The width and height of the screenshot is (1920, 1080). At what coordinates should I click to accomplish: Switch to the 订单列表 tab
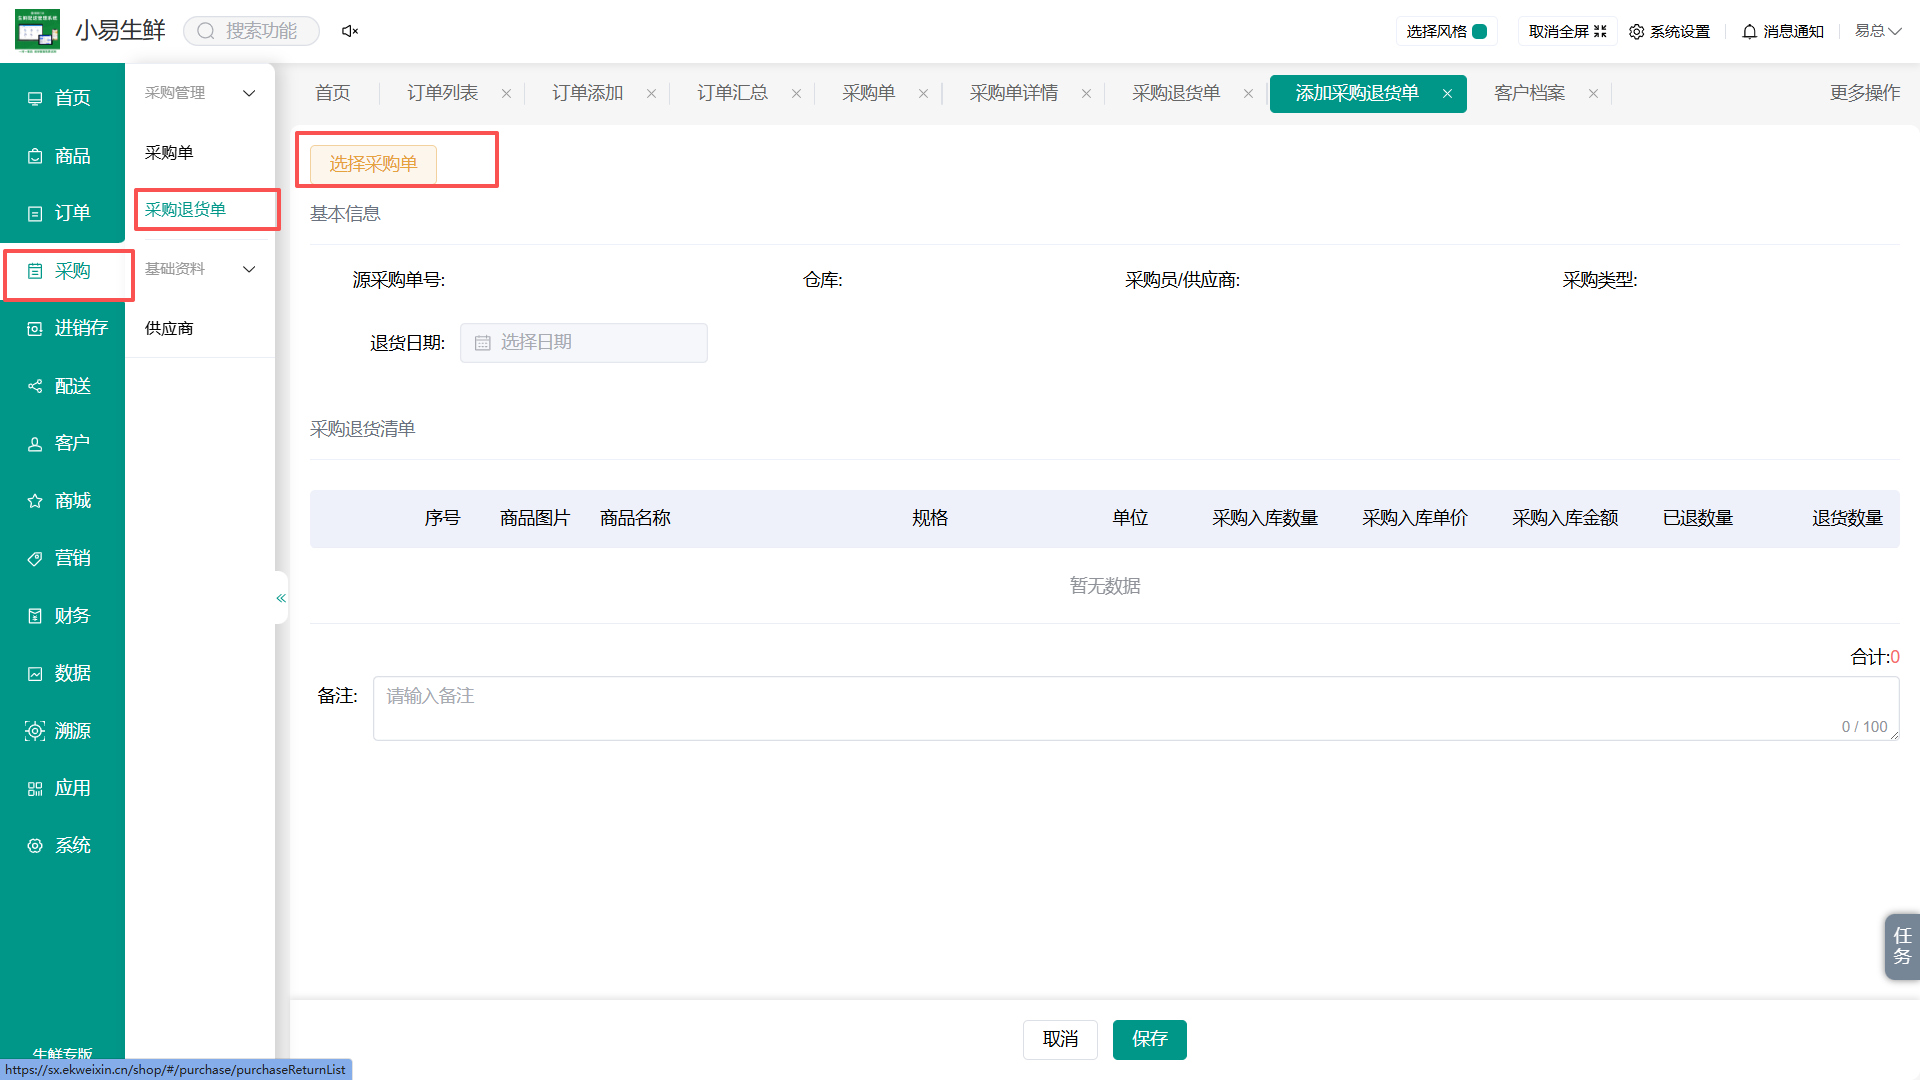[x=443, y=93]
